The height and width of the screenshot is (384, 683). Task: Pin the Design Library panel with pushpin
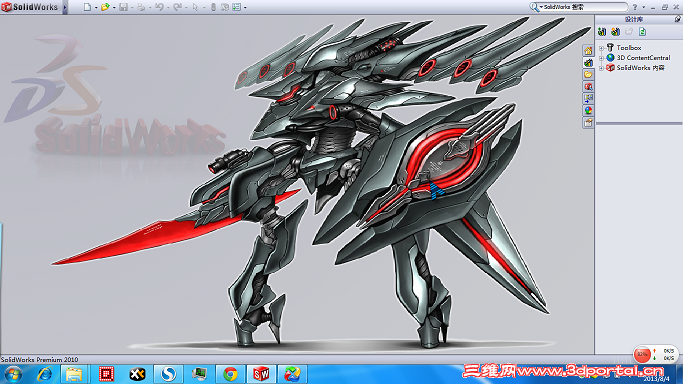(677, 19)
